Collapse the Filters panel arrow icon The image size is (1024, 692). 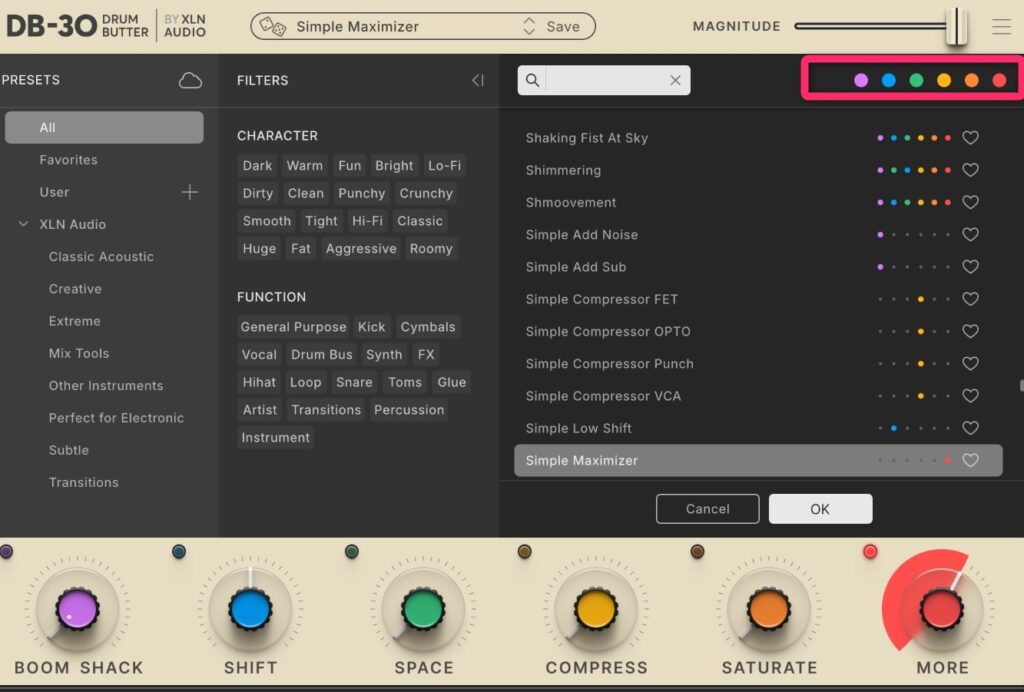point(478,81)
